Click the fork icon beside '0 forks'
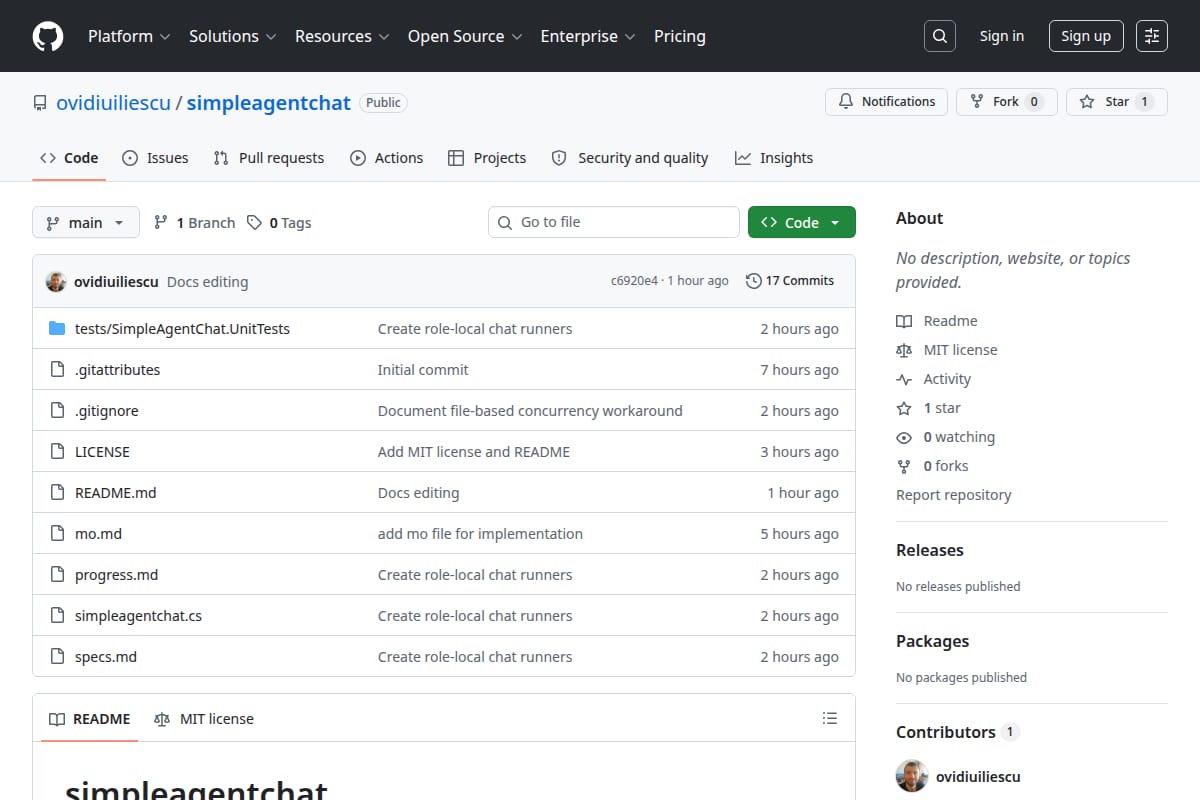The height and width of the screenshot is (800, 1200). click(904, 466)
